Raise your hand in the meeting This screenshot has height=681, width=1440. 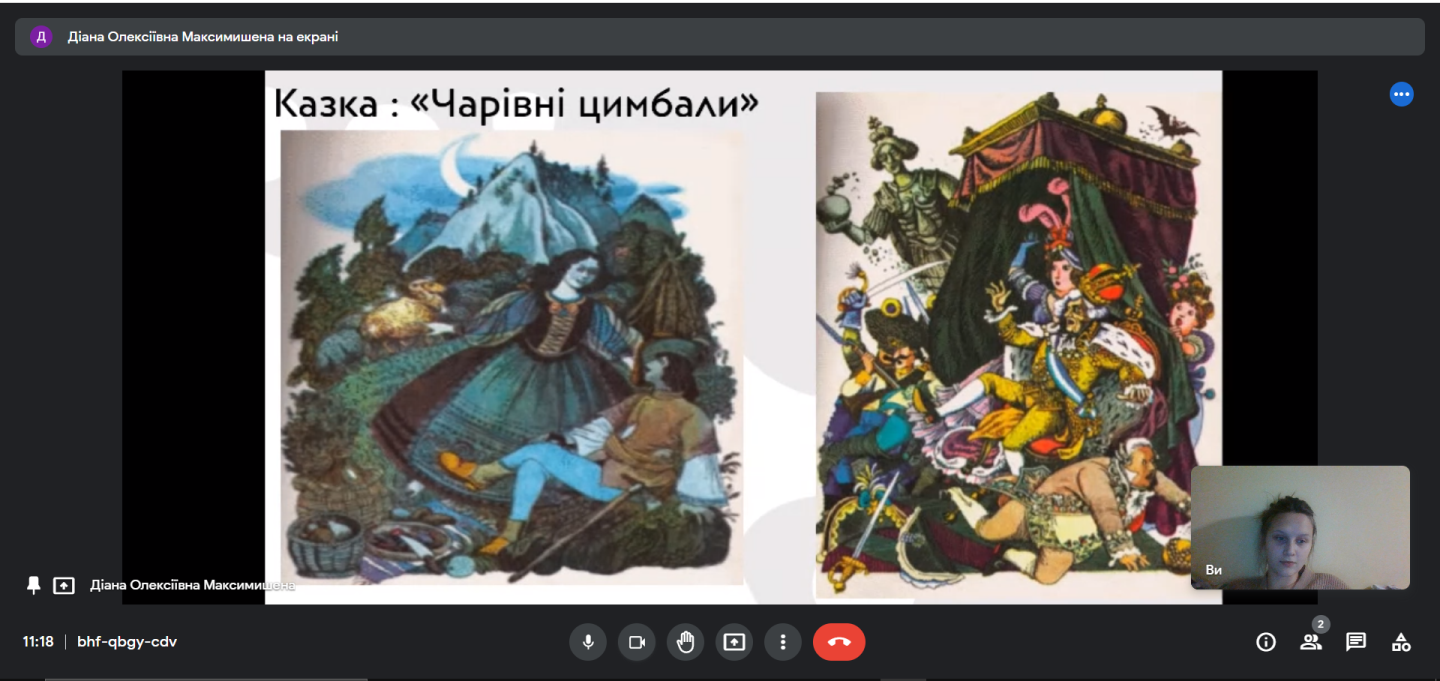(x=685, y=642)
